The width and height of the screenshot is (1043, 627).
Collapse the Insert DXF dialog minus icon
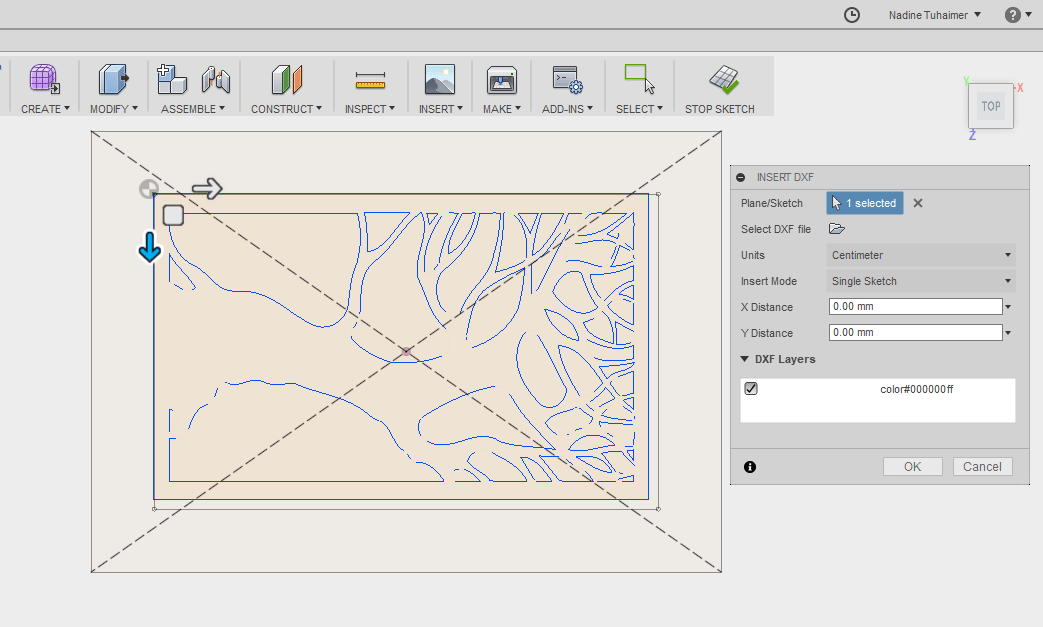(x=741, y=178)
